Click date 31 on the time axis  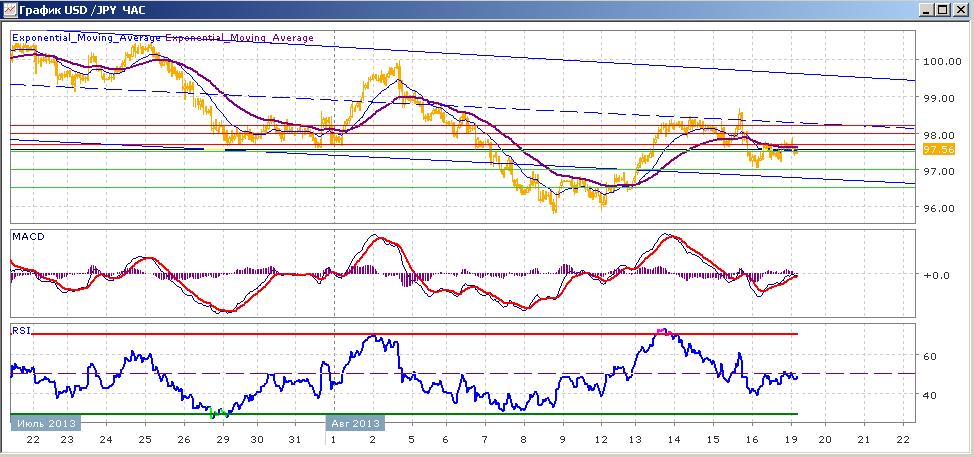tap(295, 439)
